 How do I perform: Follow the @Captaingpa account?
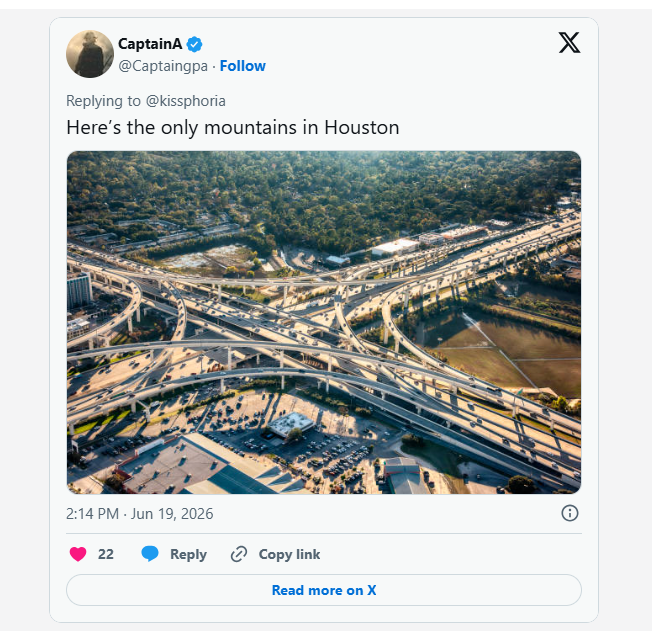click(x=242, y=66)
